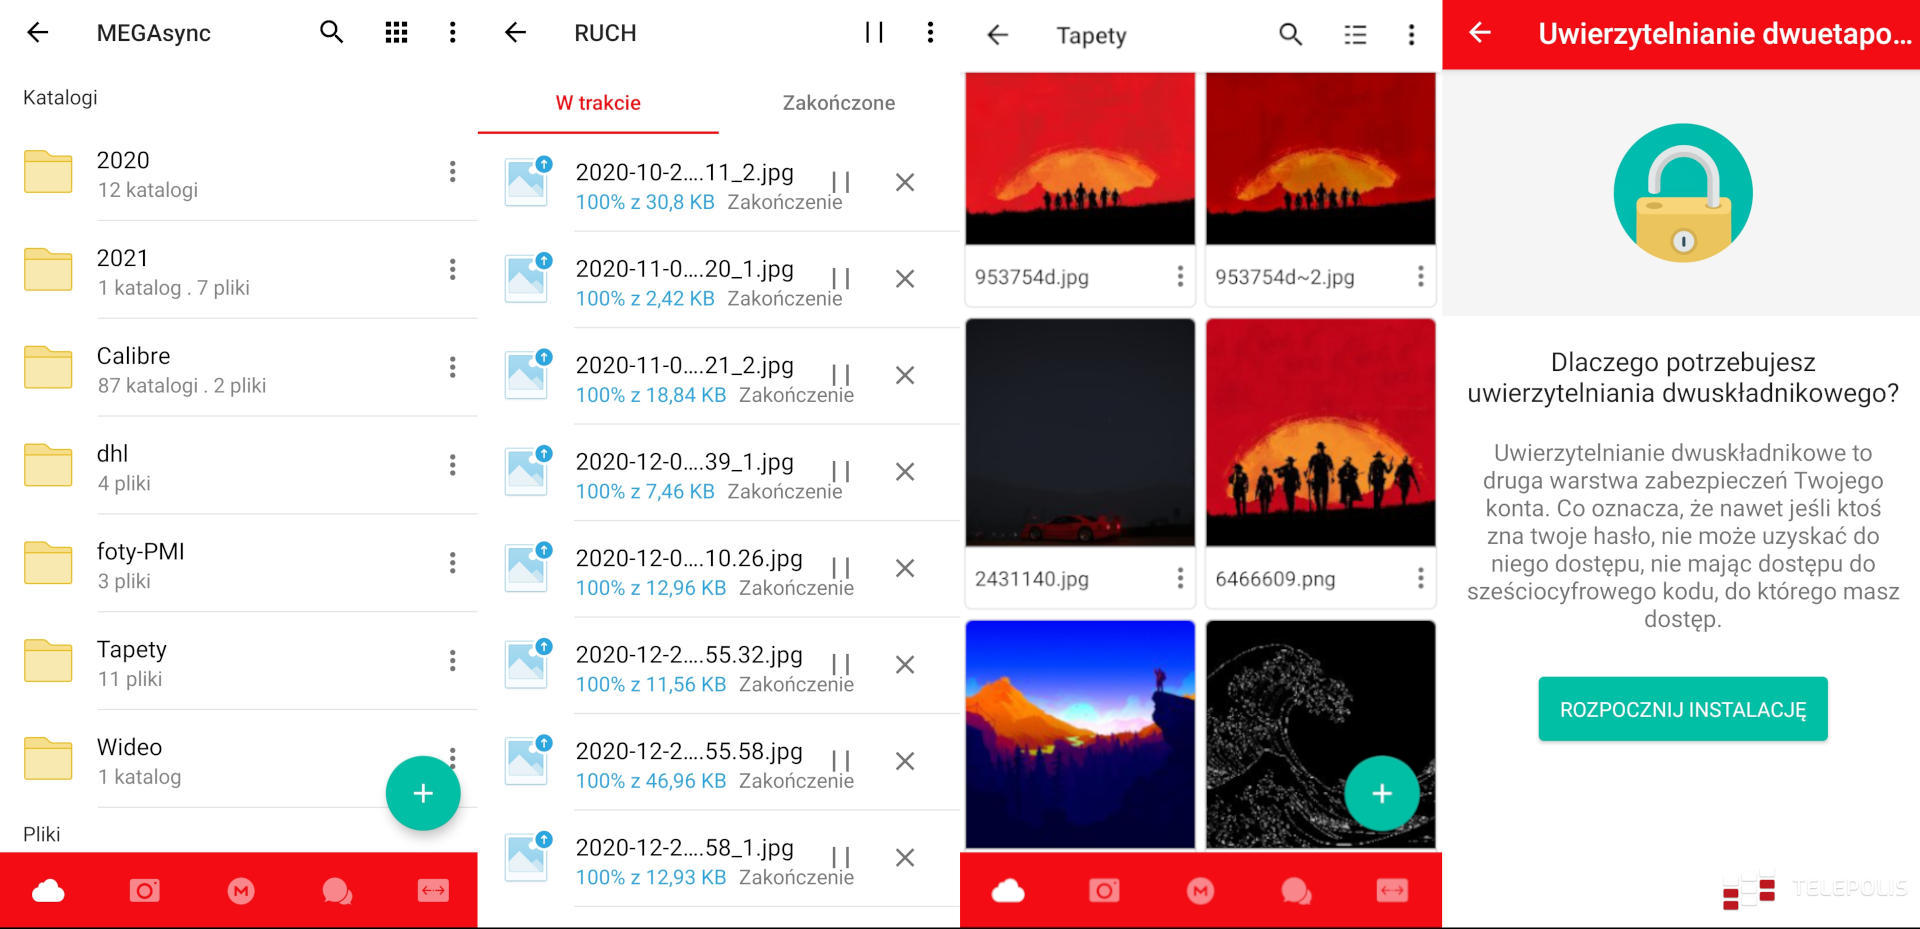This screenshot has height=929, width=1920.
Task: Open the overflow menu in RUCH header
Action: (x=930, y=33)
